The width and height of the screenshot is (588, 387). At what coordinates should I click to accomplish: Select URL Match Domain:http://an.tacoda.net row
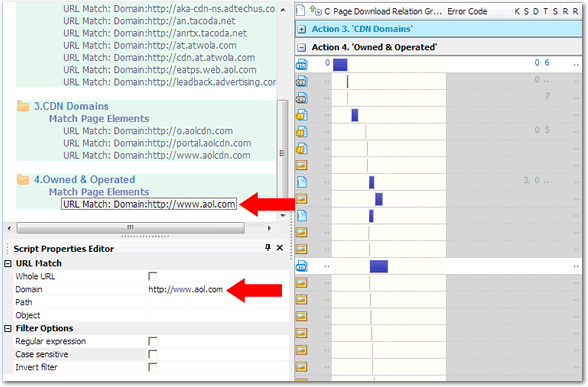pos(149,21)
